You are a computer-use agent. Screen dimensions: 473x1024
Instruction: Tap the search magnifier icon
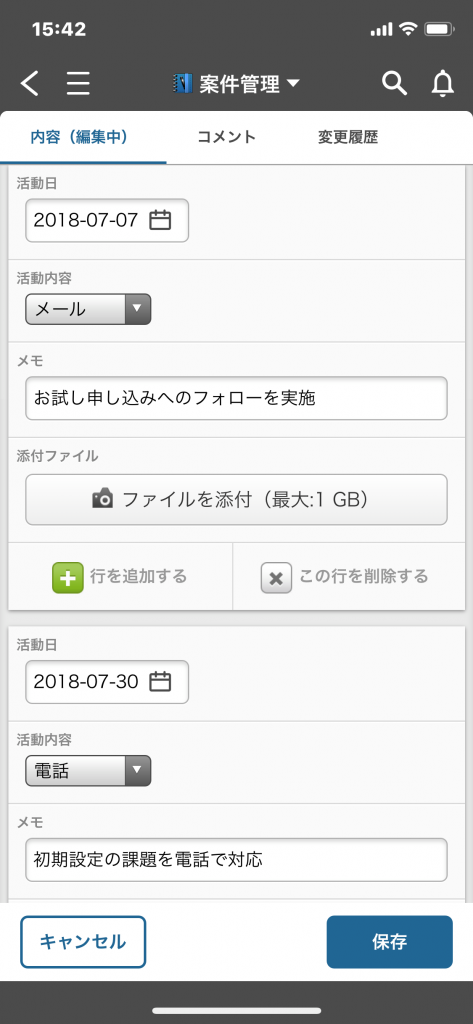pyautogui.click(x=395, y=84)
